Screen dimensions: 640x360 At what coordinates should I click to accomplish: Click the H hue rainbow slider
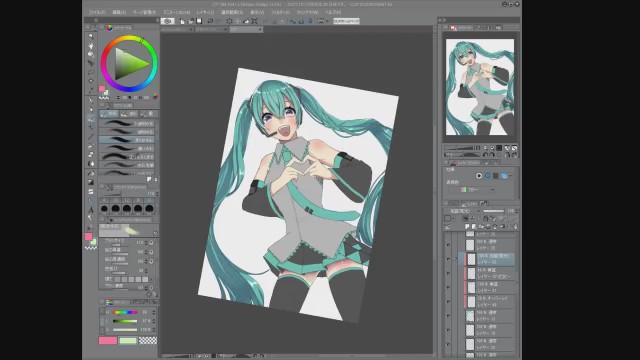tap(125, 312)
